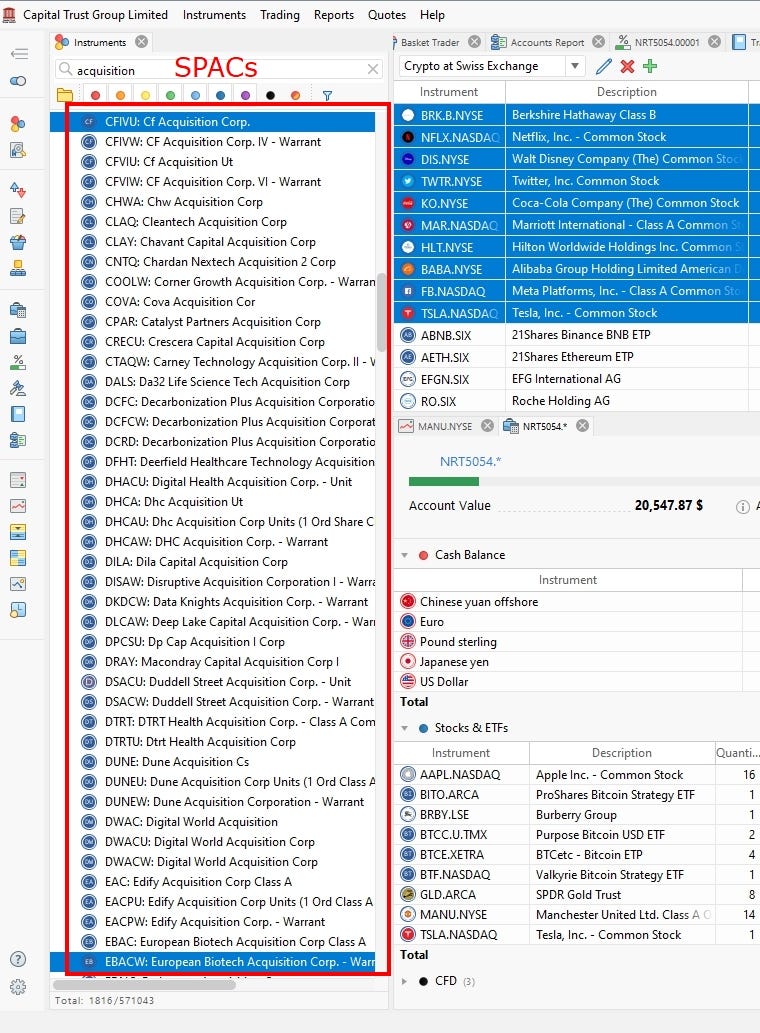Image resolution: width=760 pixels, height=1033 pixels.
Task: Select BITO.ARCA in Stocks & ETFs table
Action: (x=577, y=795)
